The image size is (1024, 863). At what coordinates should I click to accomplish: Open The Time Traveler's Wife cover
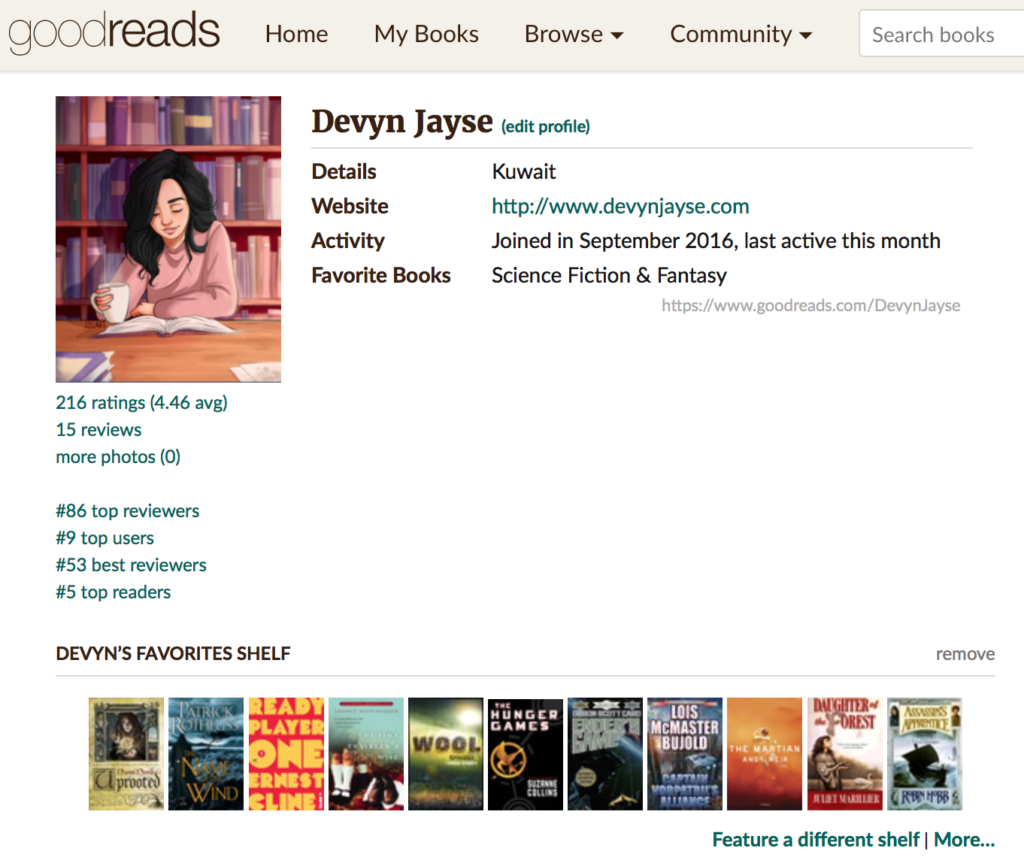click(x=366, y=754)
